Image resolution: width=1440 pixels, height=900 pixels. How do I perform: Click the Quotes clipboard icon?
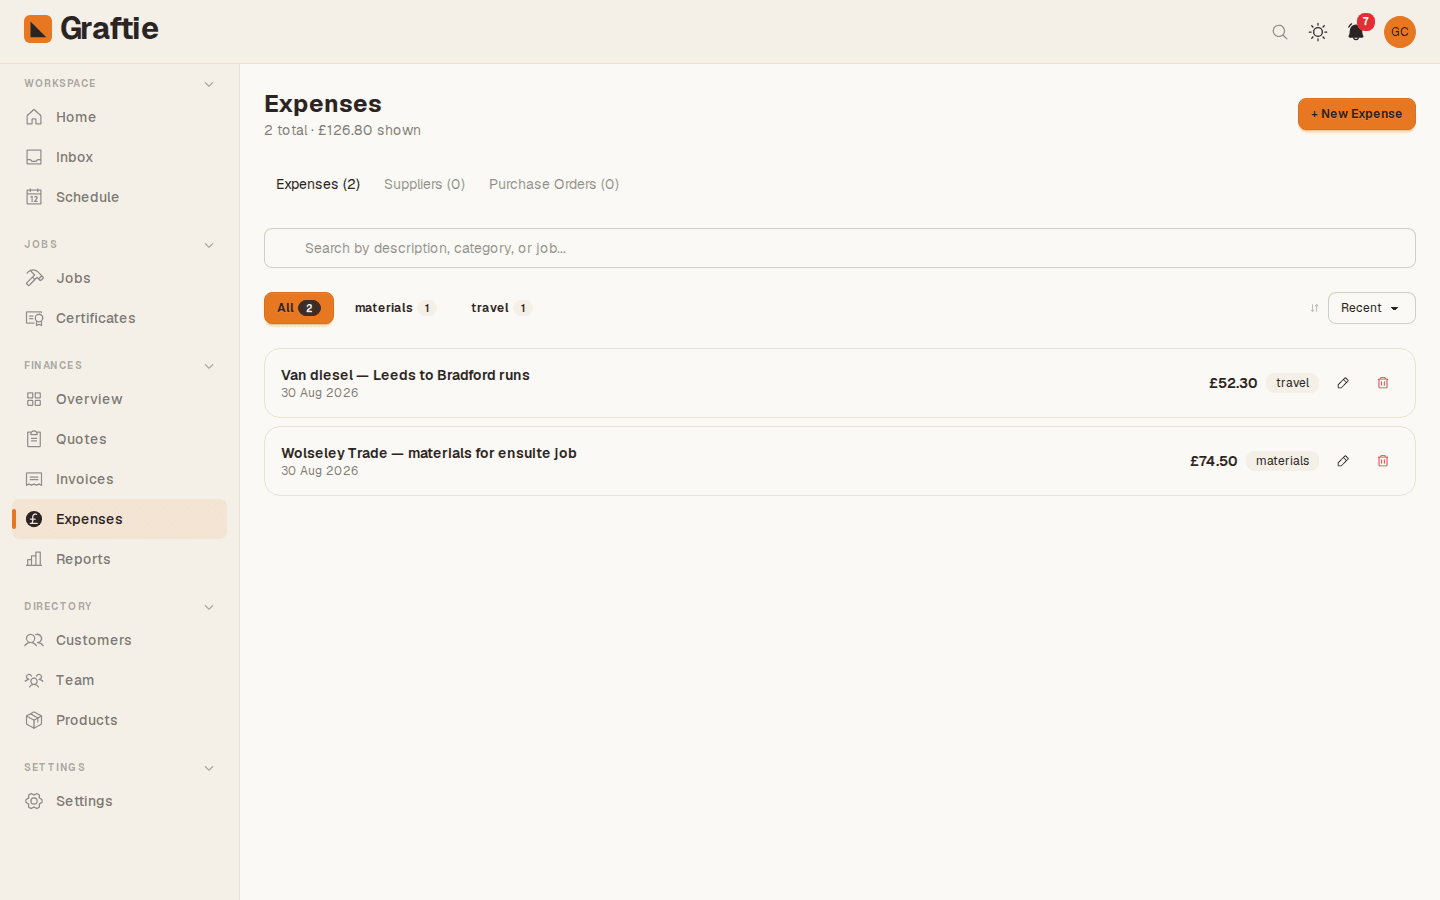tap(34, 439)
